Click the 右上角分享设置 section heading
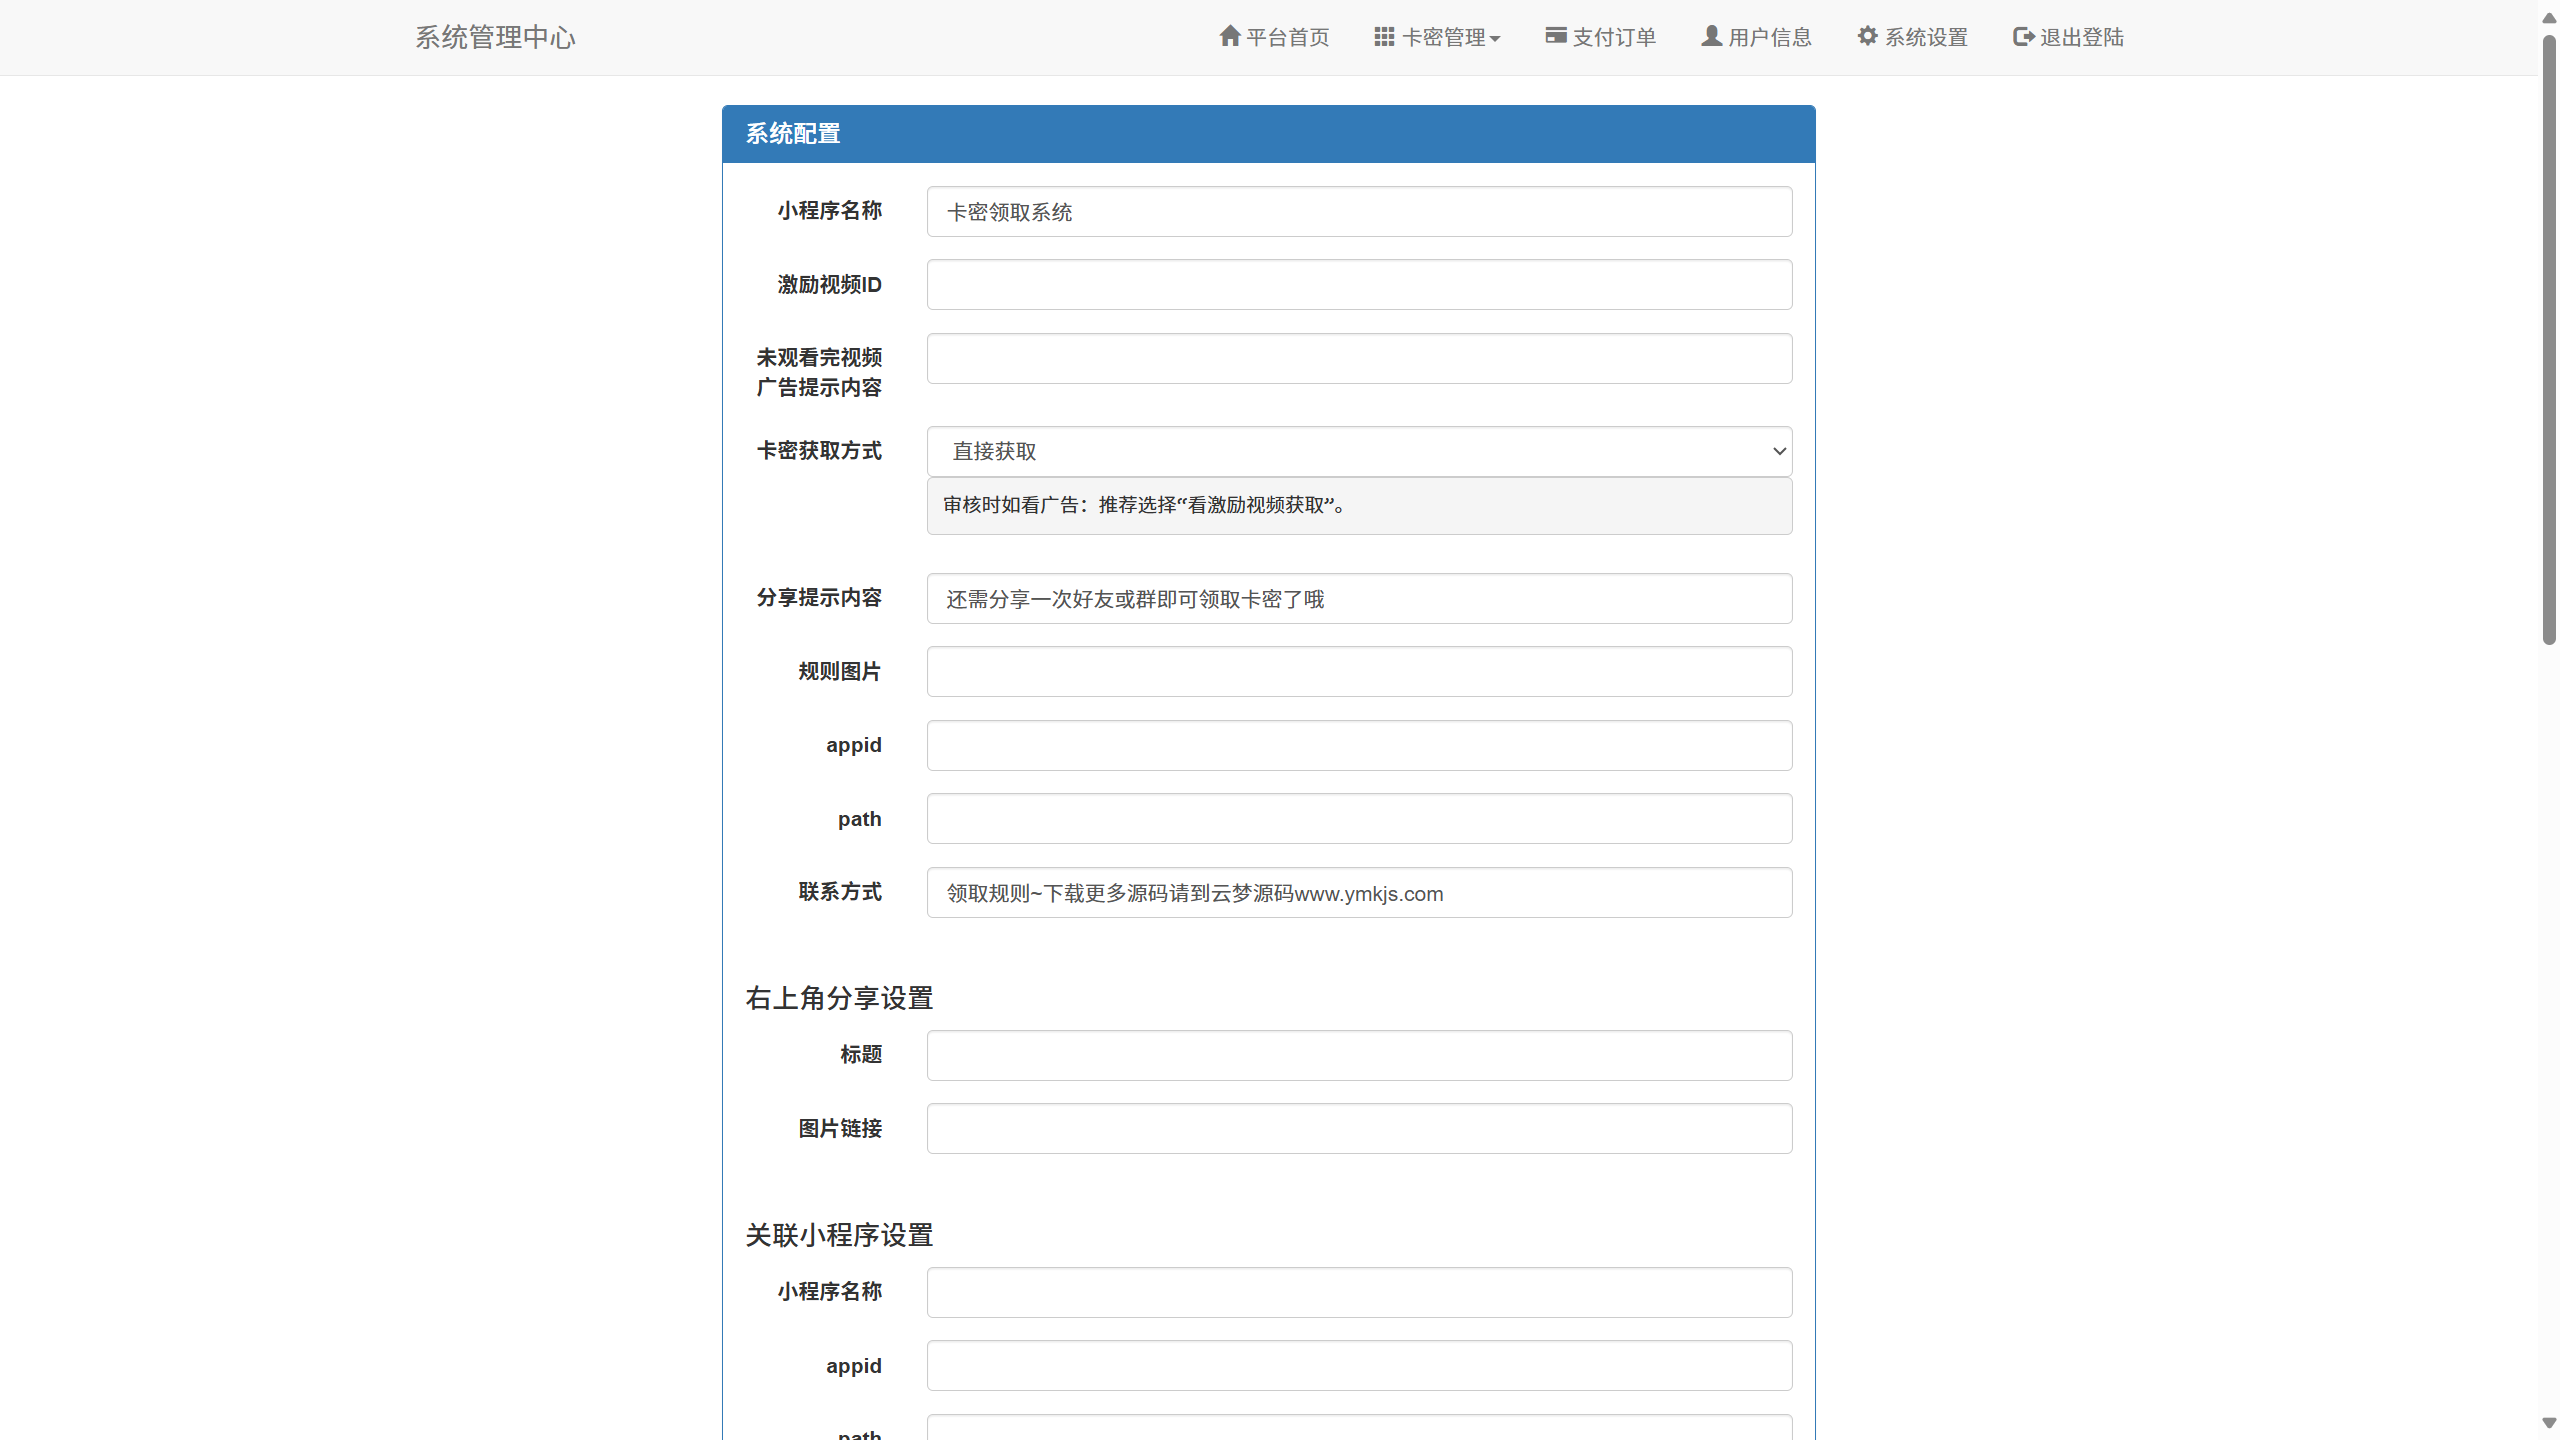This screenshot has height=1440, width=2560. 839,998
